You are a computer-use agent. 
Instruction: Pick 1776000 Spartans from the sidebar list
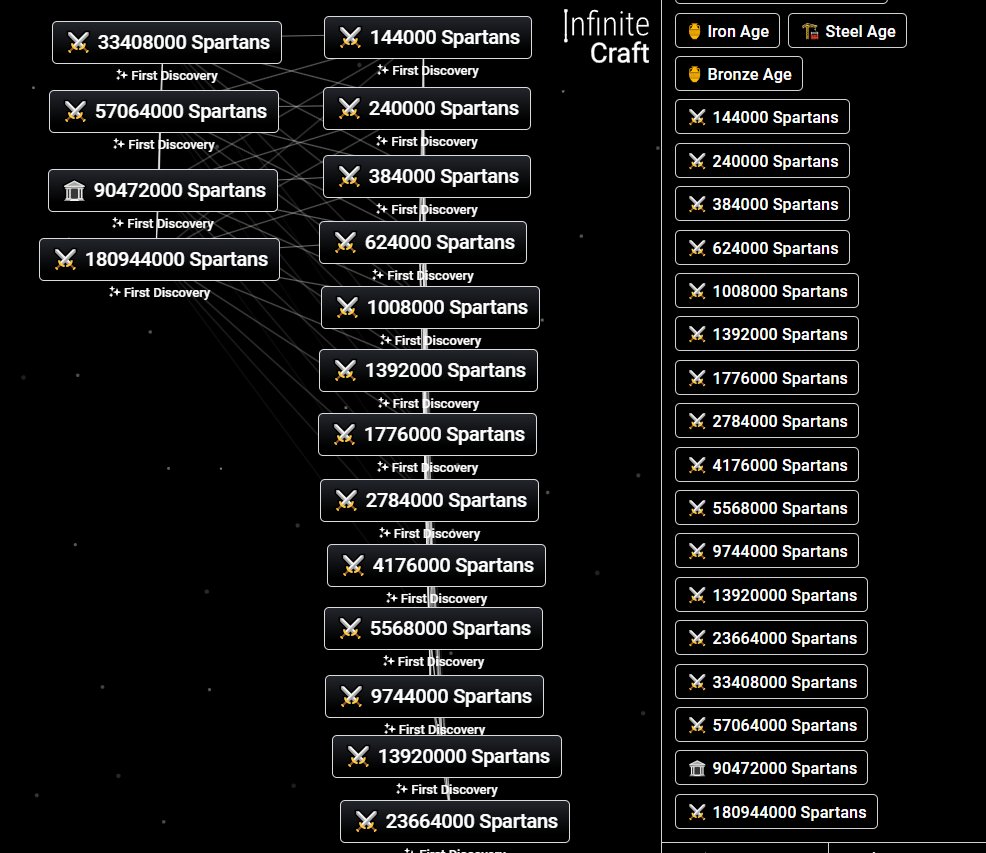(767, 378)
